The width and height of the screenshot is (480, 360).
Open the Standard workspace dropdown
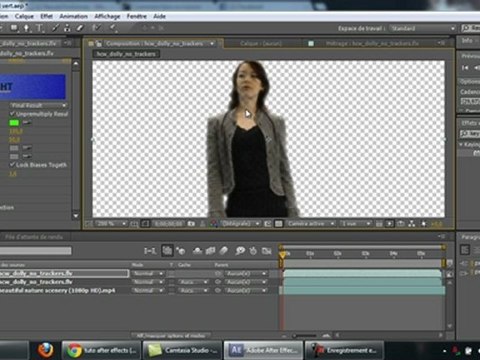click(x=423, y=28)
